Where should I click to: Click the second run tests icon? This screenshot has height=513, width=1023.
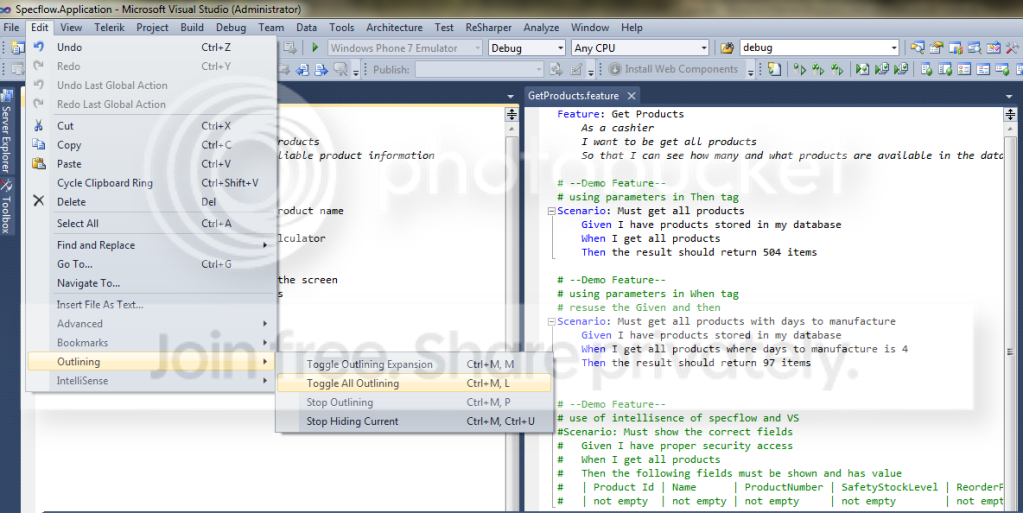pos(817,69)
